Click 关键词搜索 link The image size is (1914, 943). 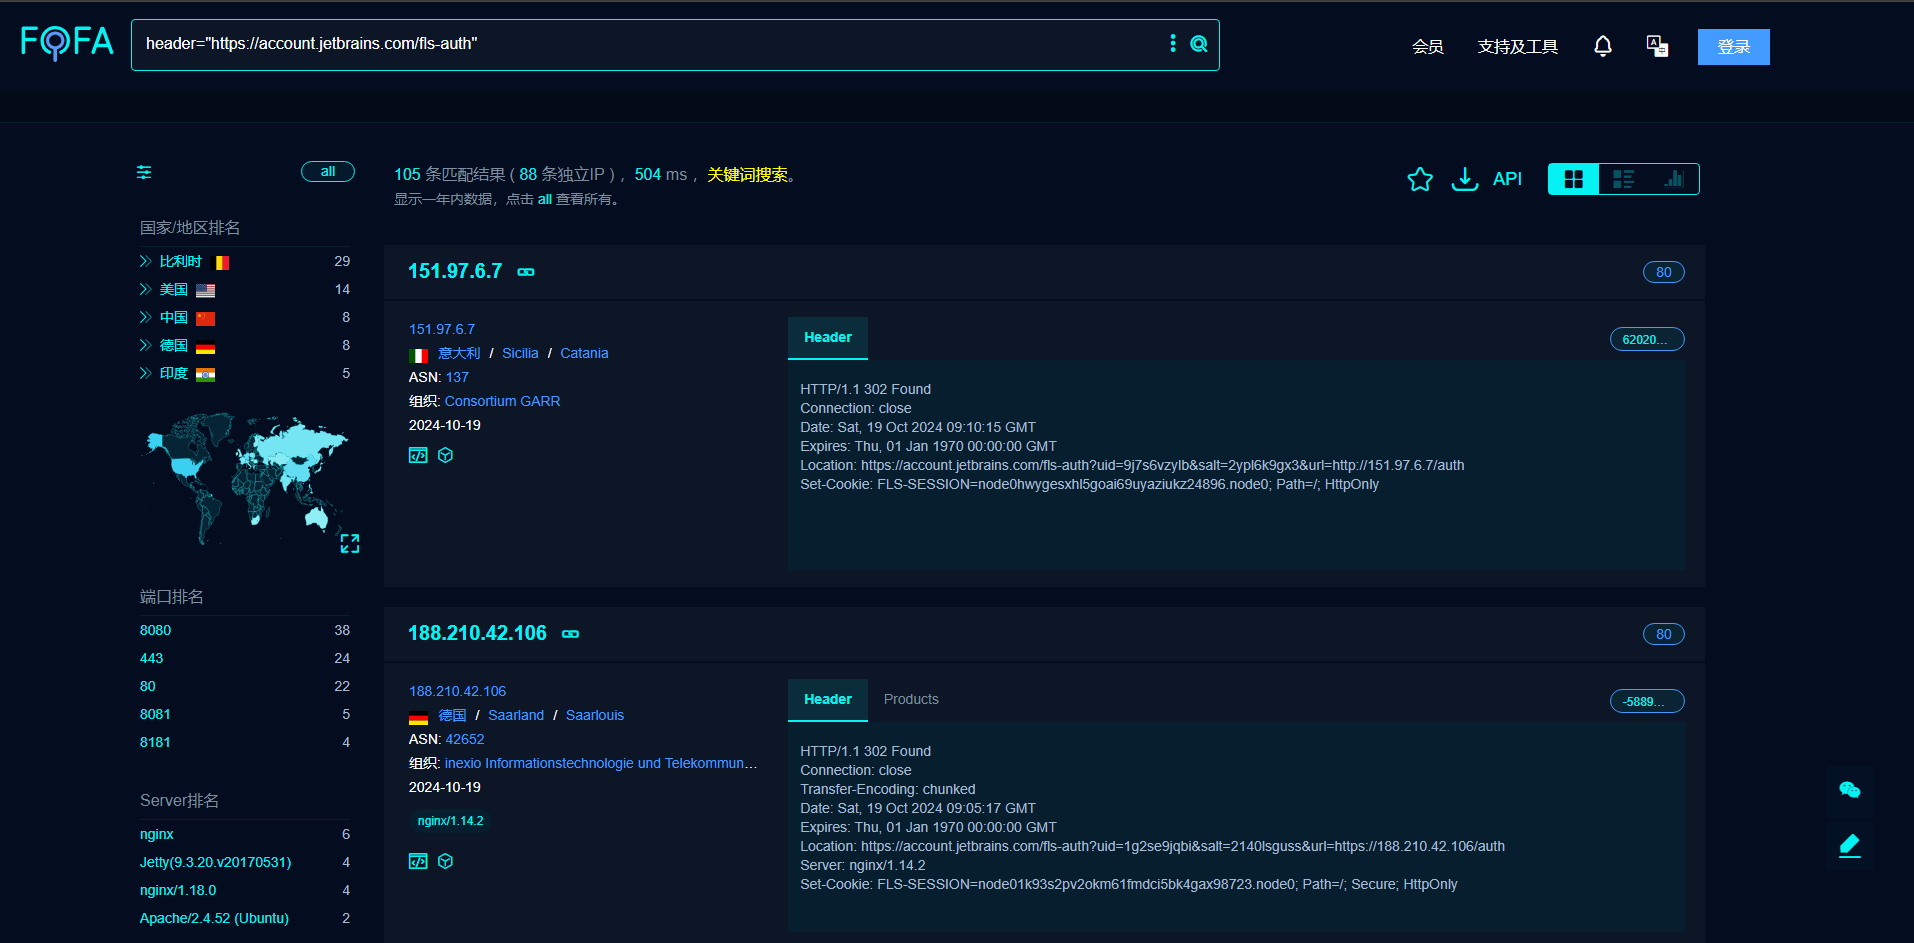point(747,175)
